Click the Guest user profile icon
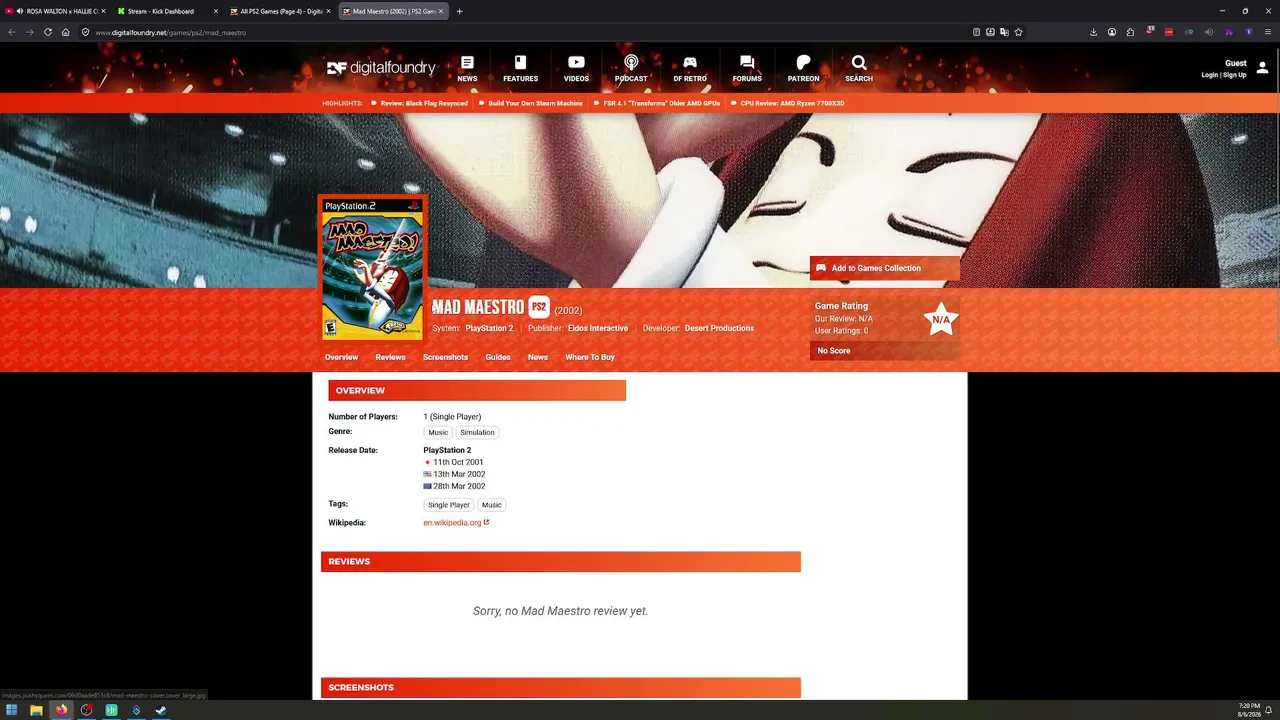1280x720 pixels. coord(1262,68)
